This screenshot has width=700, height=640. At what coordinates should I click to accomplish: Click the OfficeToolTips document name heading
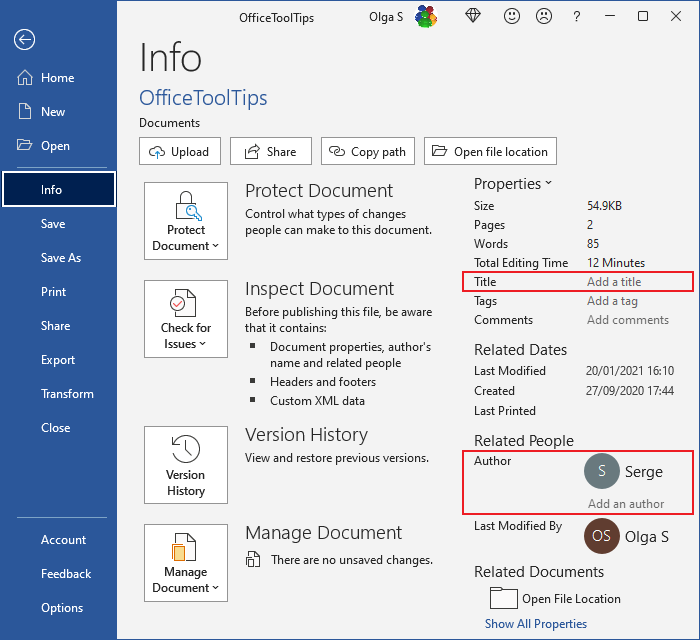tap(203, 98)
